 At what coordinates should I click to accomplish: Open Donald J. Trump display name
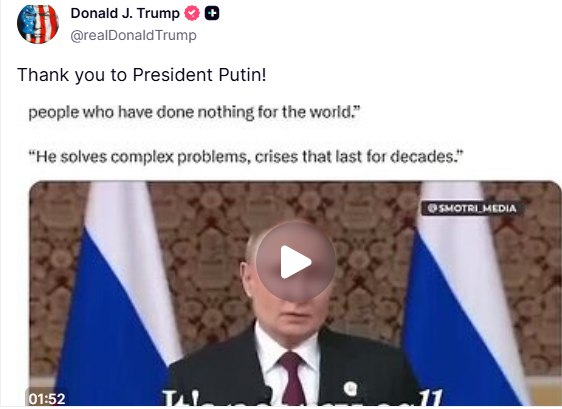[x=125, y=14]
